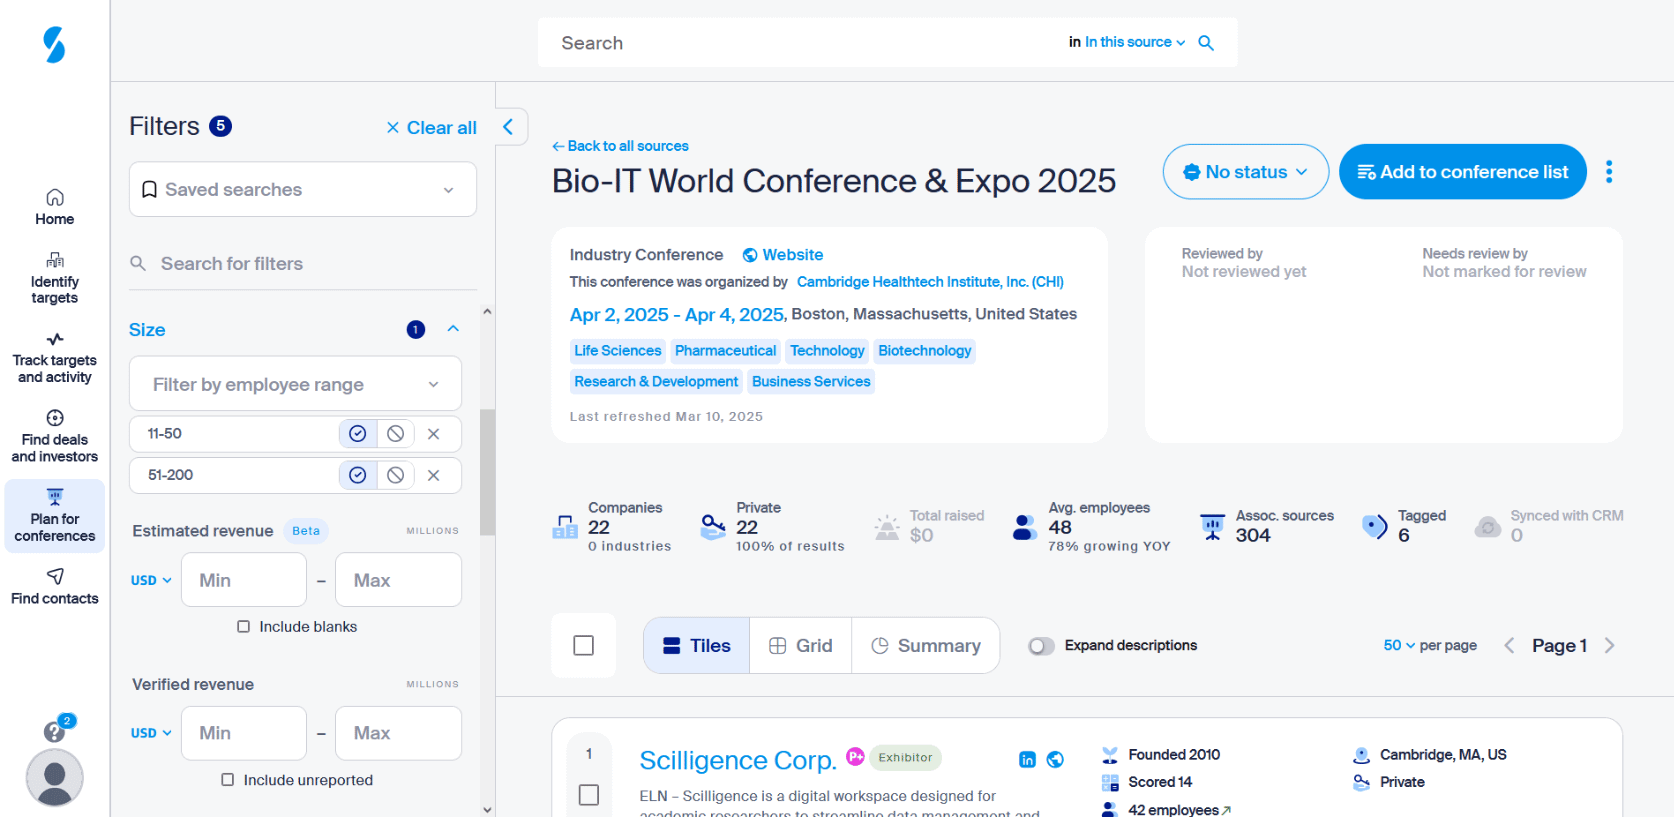1674x817 pixels.
Task: Exclude the 51-200 employee range
Action: pyautogui.click(x=396, y=475)
